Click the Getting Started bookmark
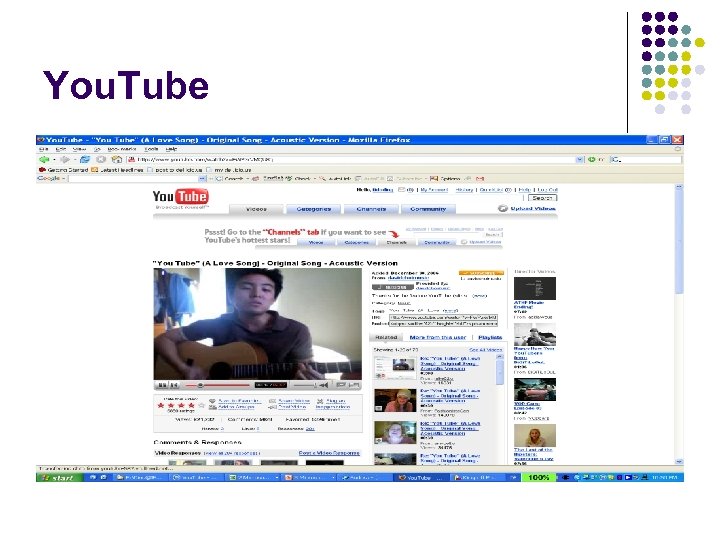 [x=63, y=169]
